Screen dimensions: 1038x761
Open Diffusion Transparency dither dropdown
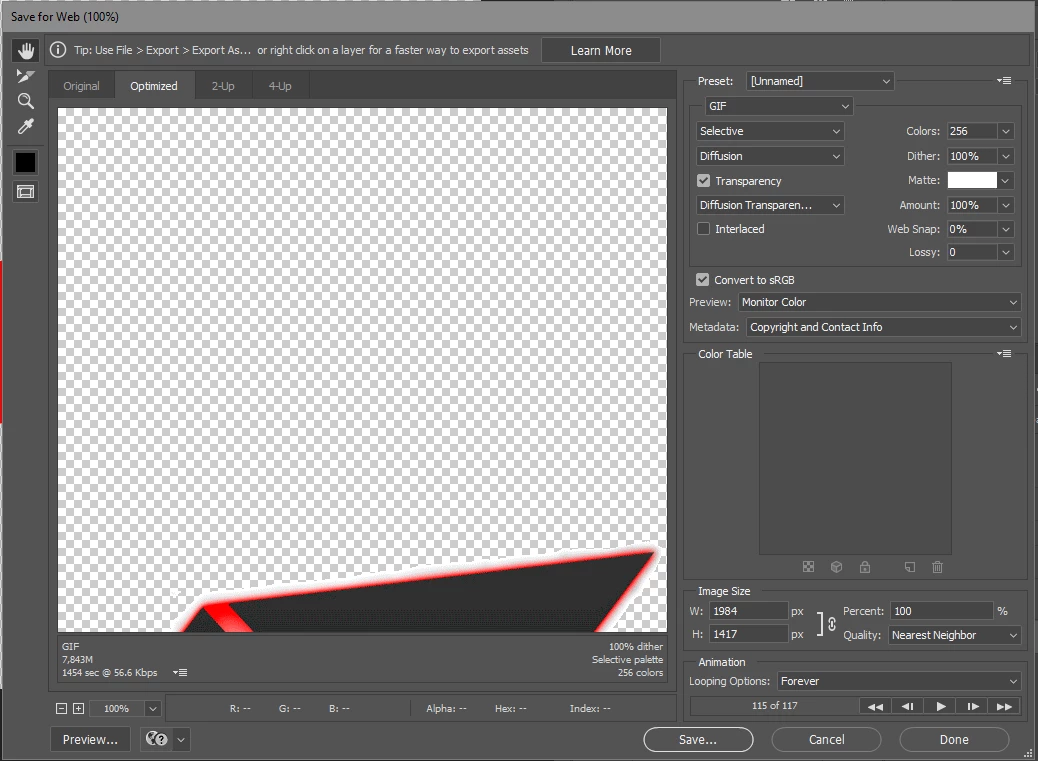tap(770, 205)
